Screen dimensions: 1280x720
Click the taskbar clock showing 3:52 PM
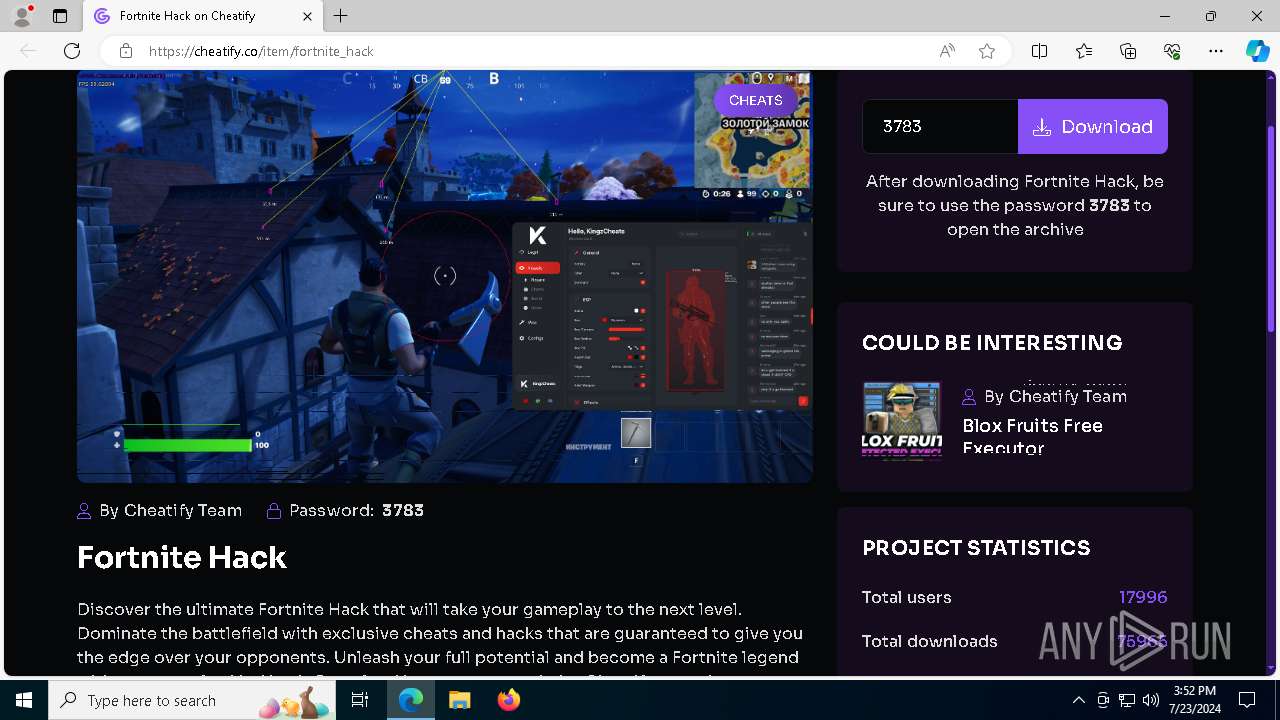[x=1193, y=700]
